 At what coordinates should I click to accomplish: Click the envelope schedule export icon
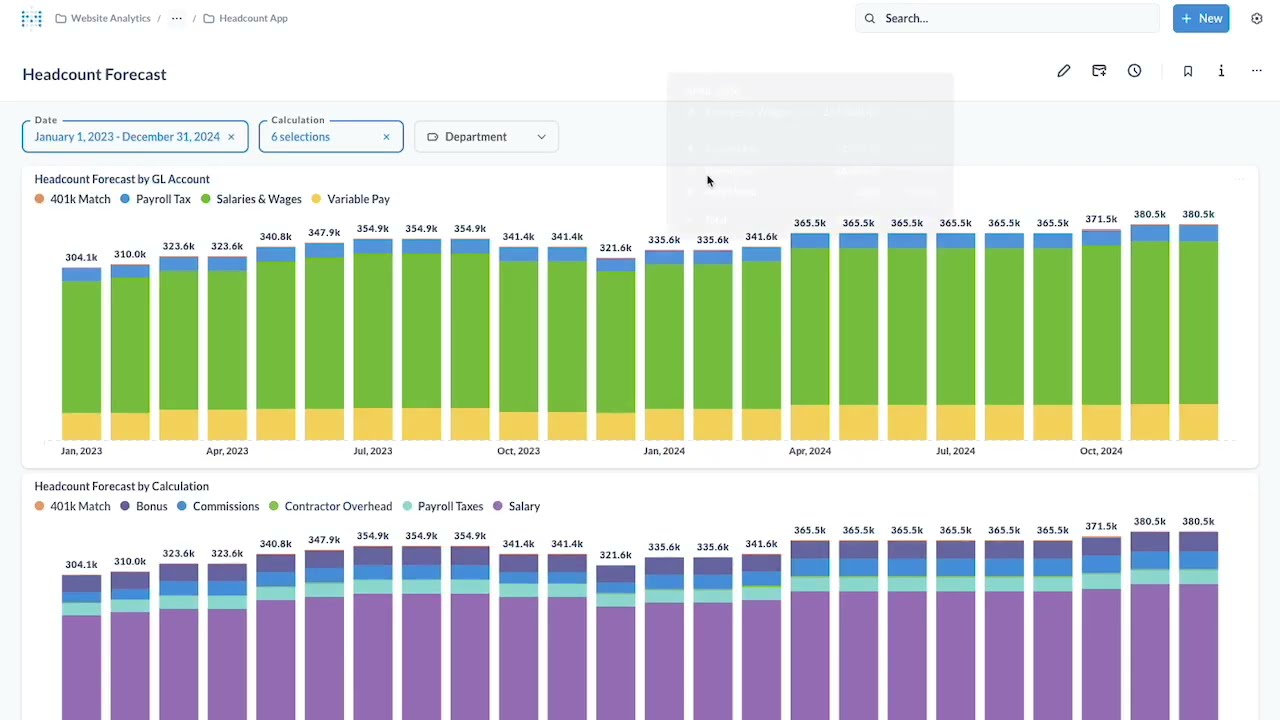point(1099,71)
